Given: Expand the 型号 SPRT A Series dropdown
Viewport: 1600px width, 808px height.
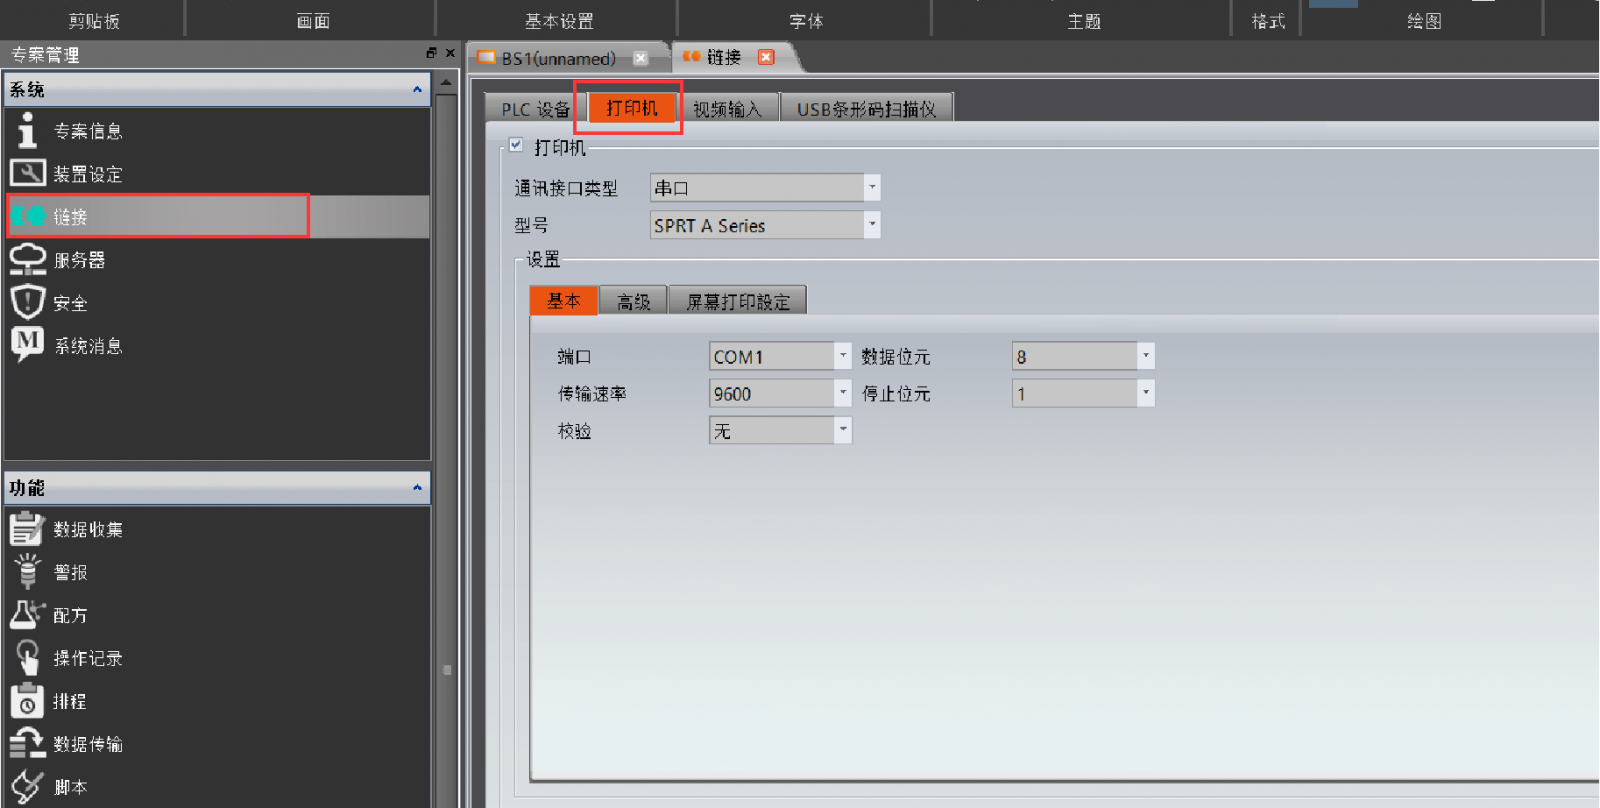Looking at the screenshot, I should tap(871, 225).
